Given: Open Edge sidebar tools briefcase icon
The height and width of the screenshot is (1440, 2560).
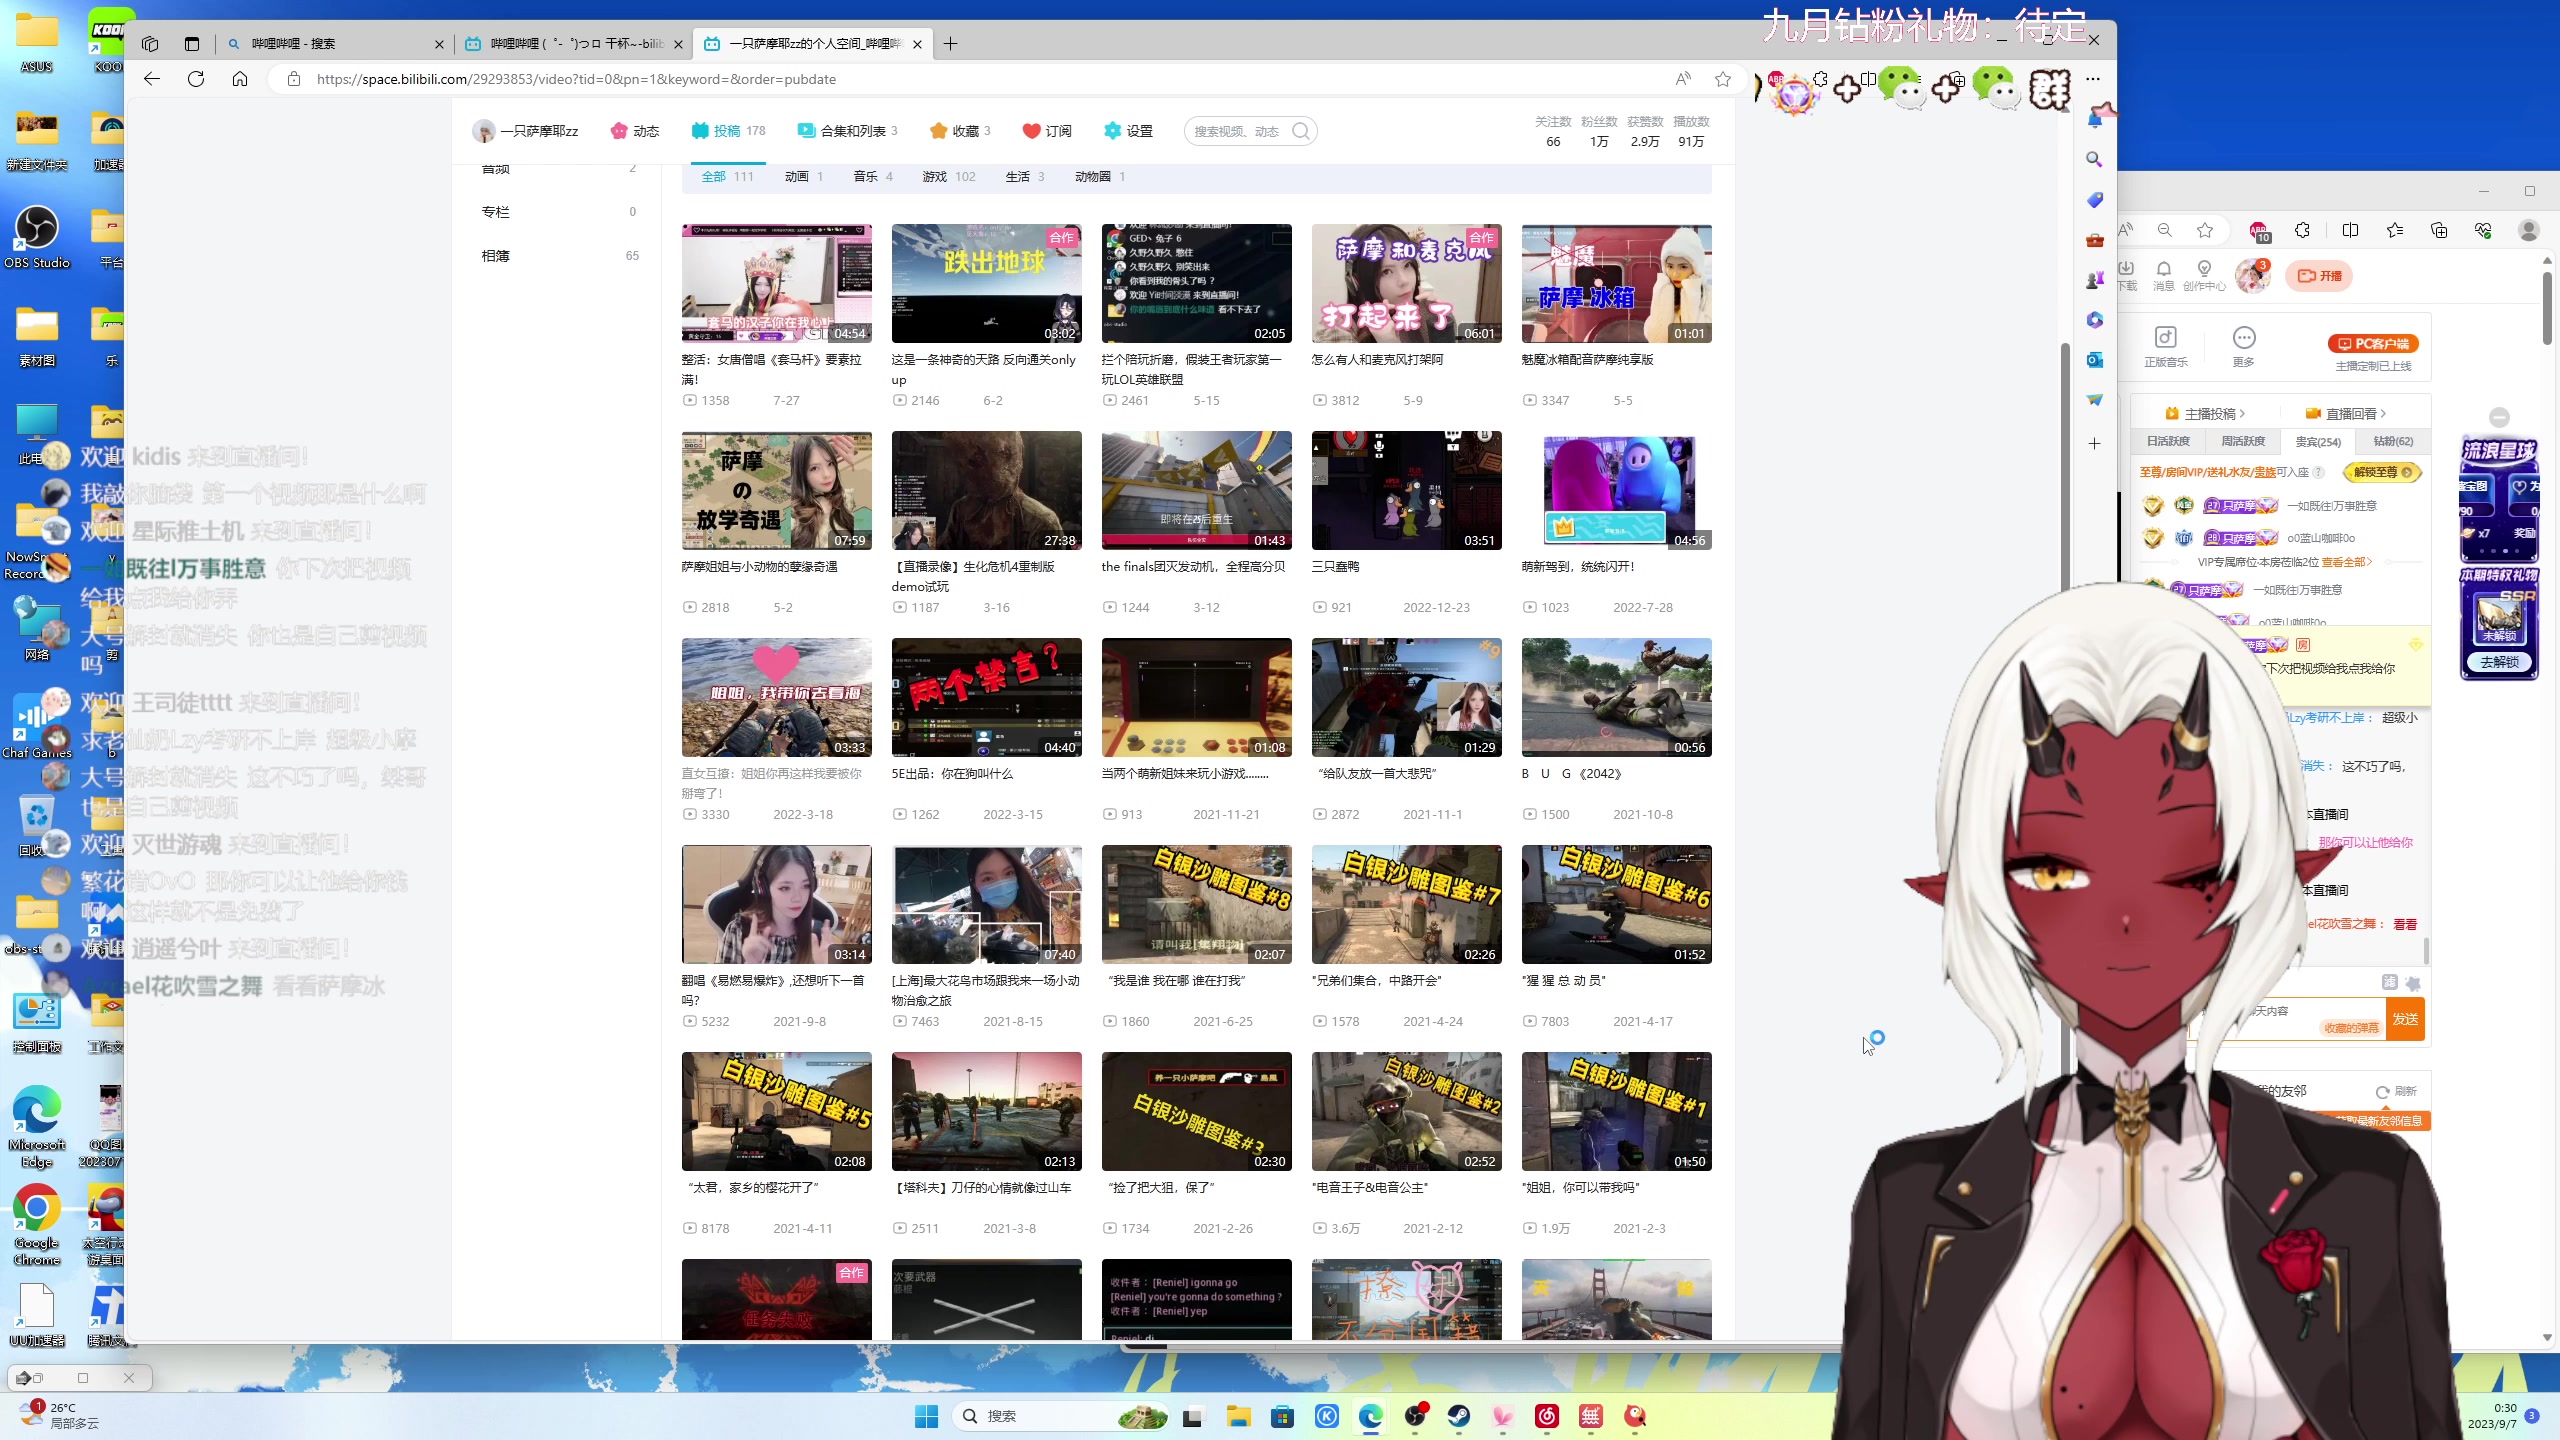Looking at the screenshot, I should [2094, 240].
